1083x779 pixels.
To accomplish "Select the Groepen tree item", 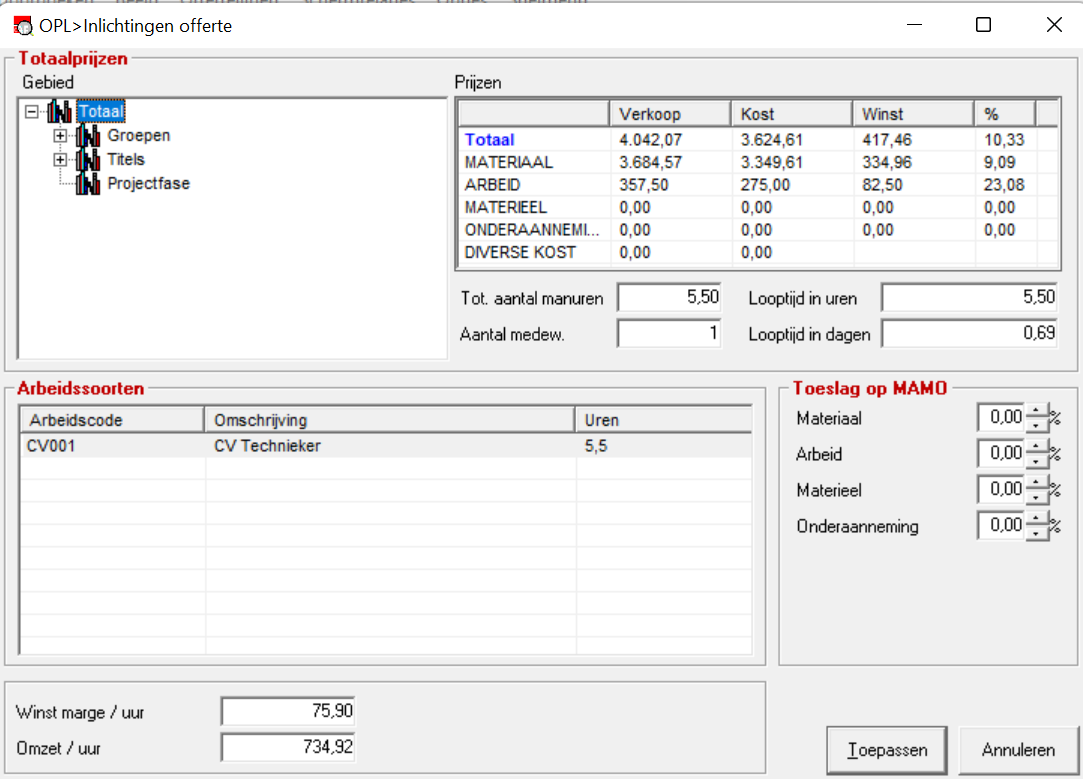I will (139, 135).
